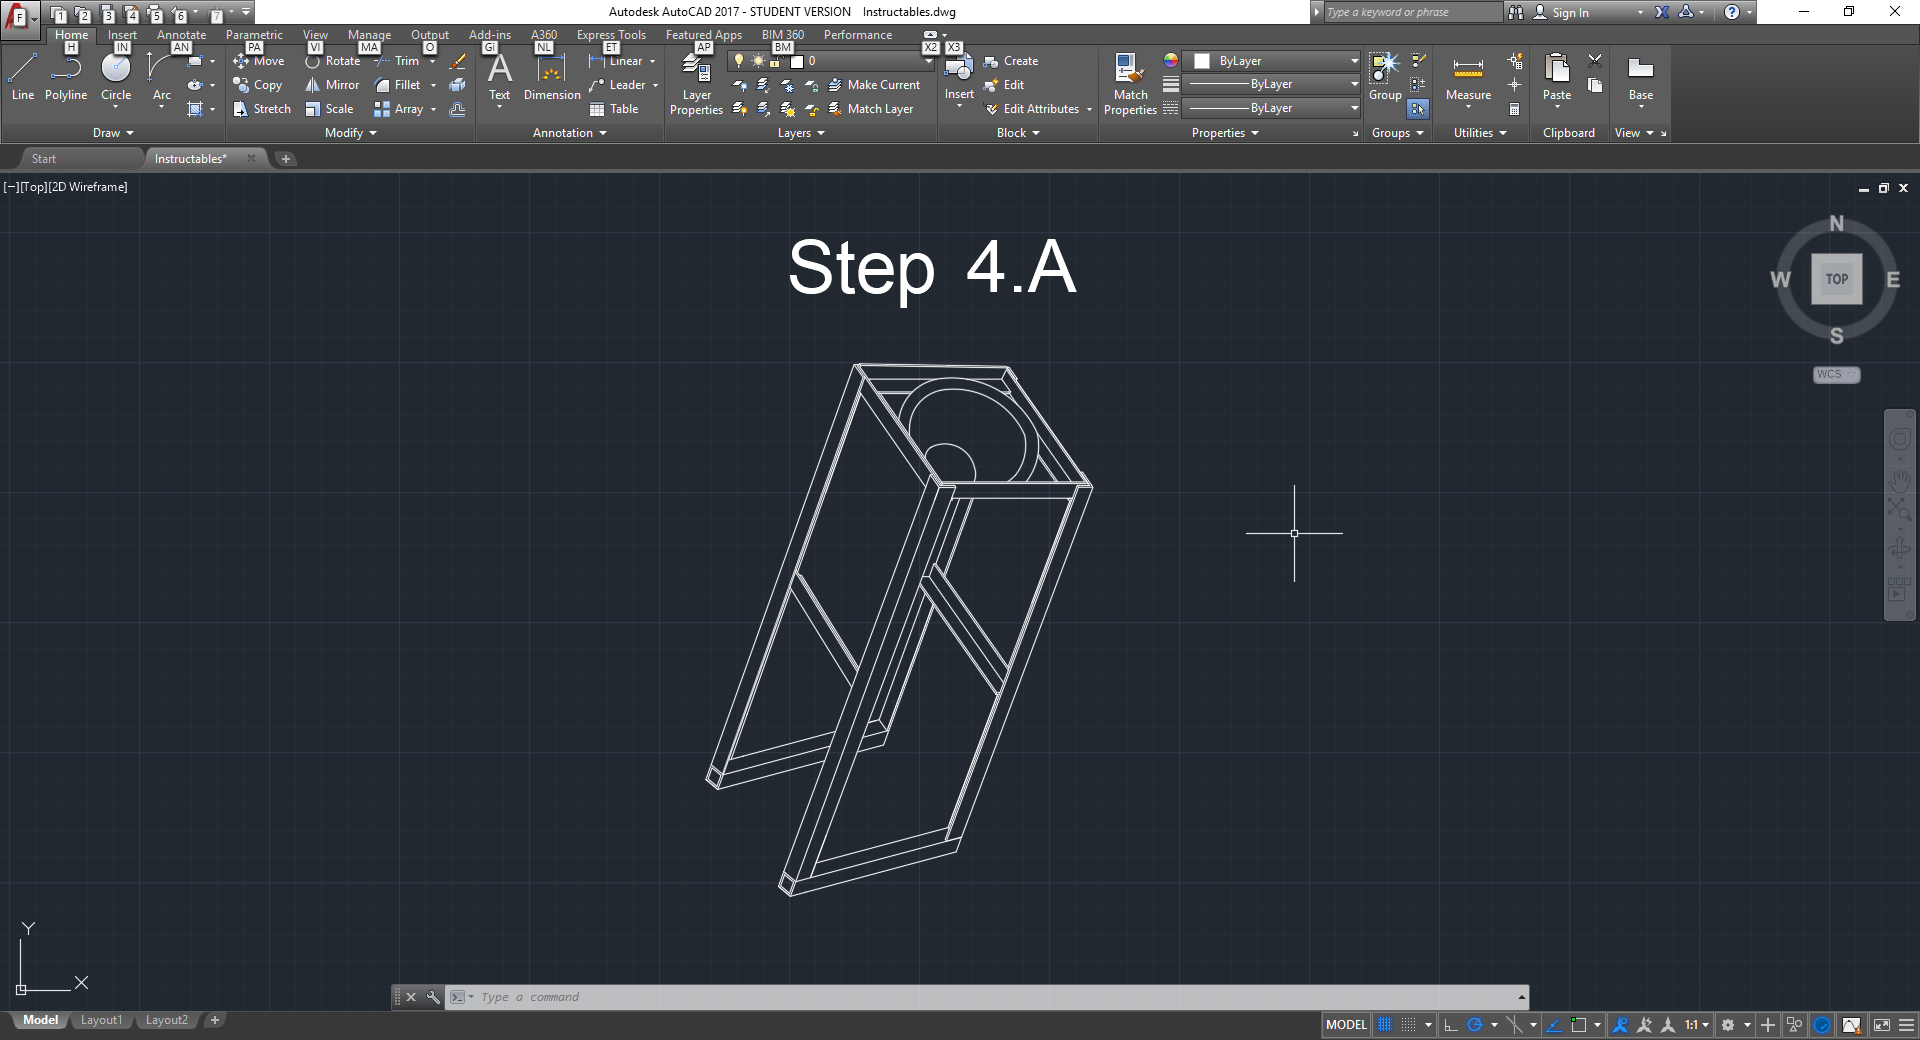Click Match Layer tool
Image resolution: width=1920 pixels, height=1040 pixels.
click(x=871, y=109)
